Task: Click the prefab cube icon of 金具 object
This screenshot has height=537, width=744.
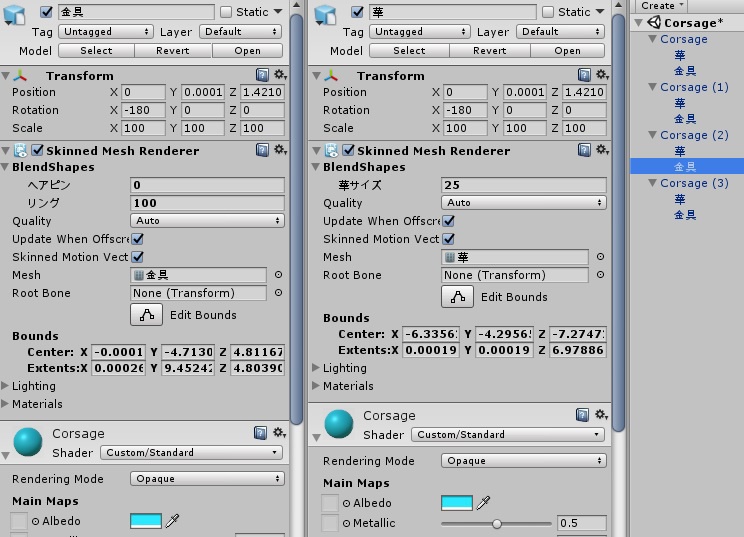Action: (14, 14)
